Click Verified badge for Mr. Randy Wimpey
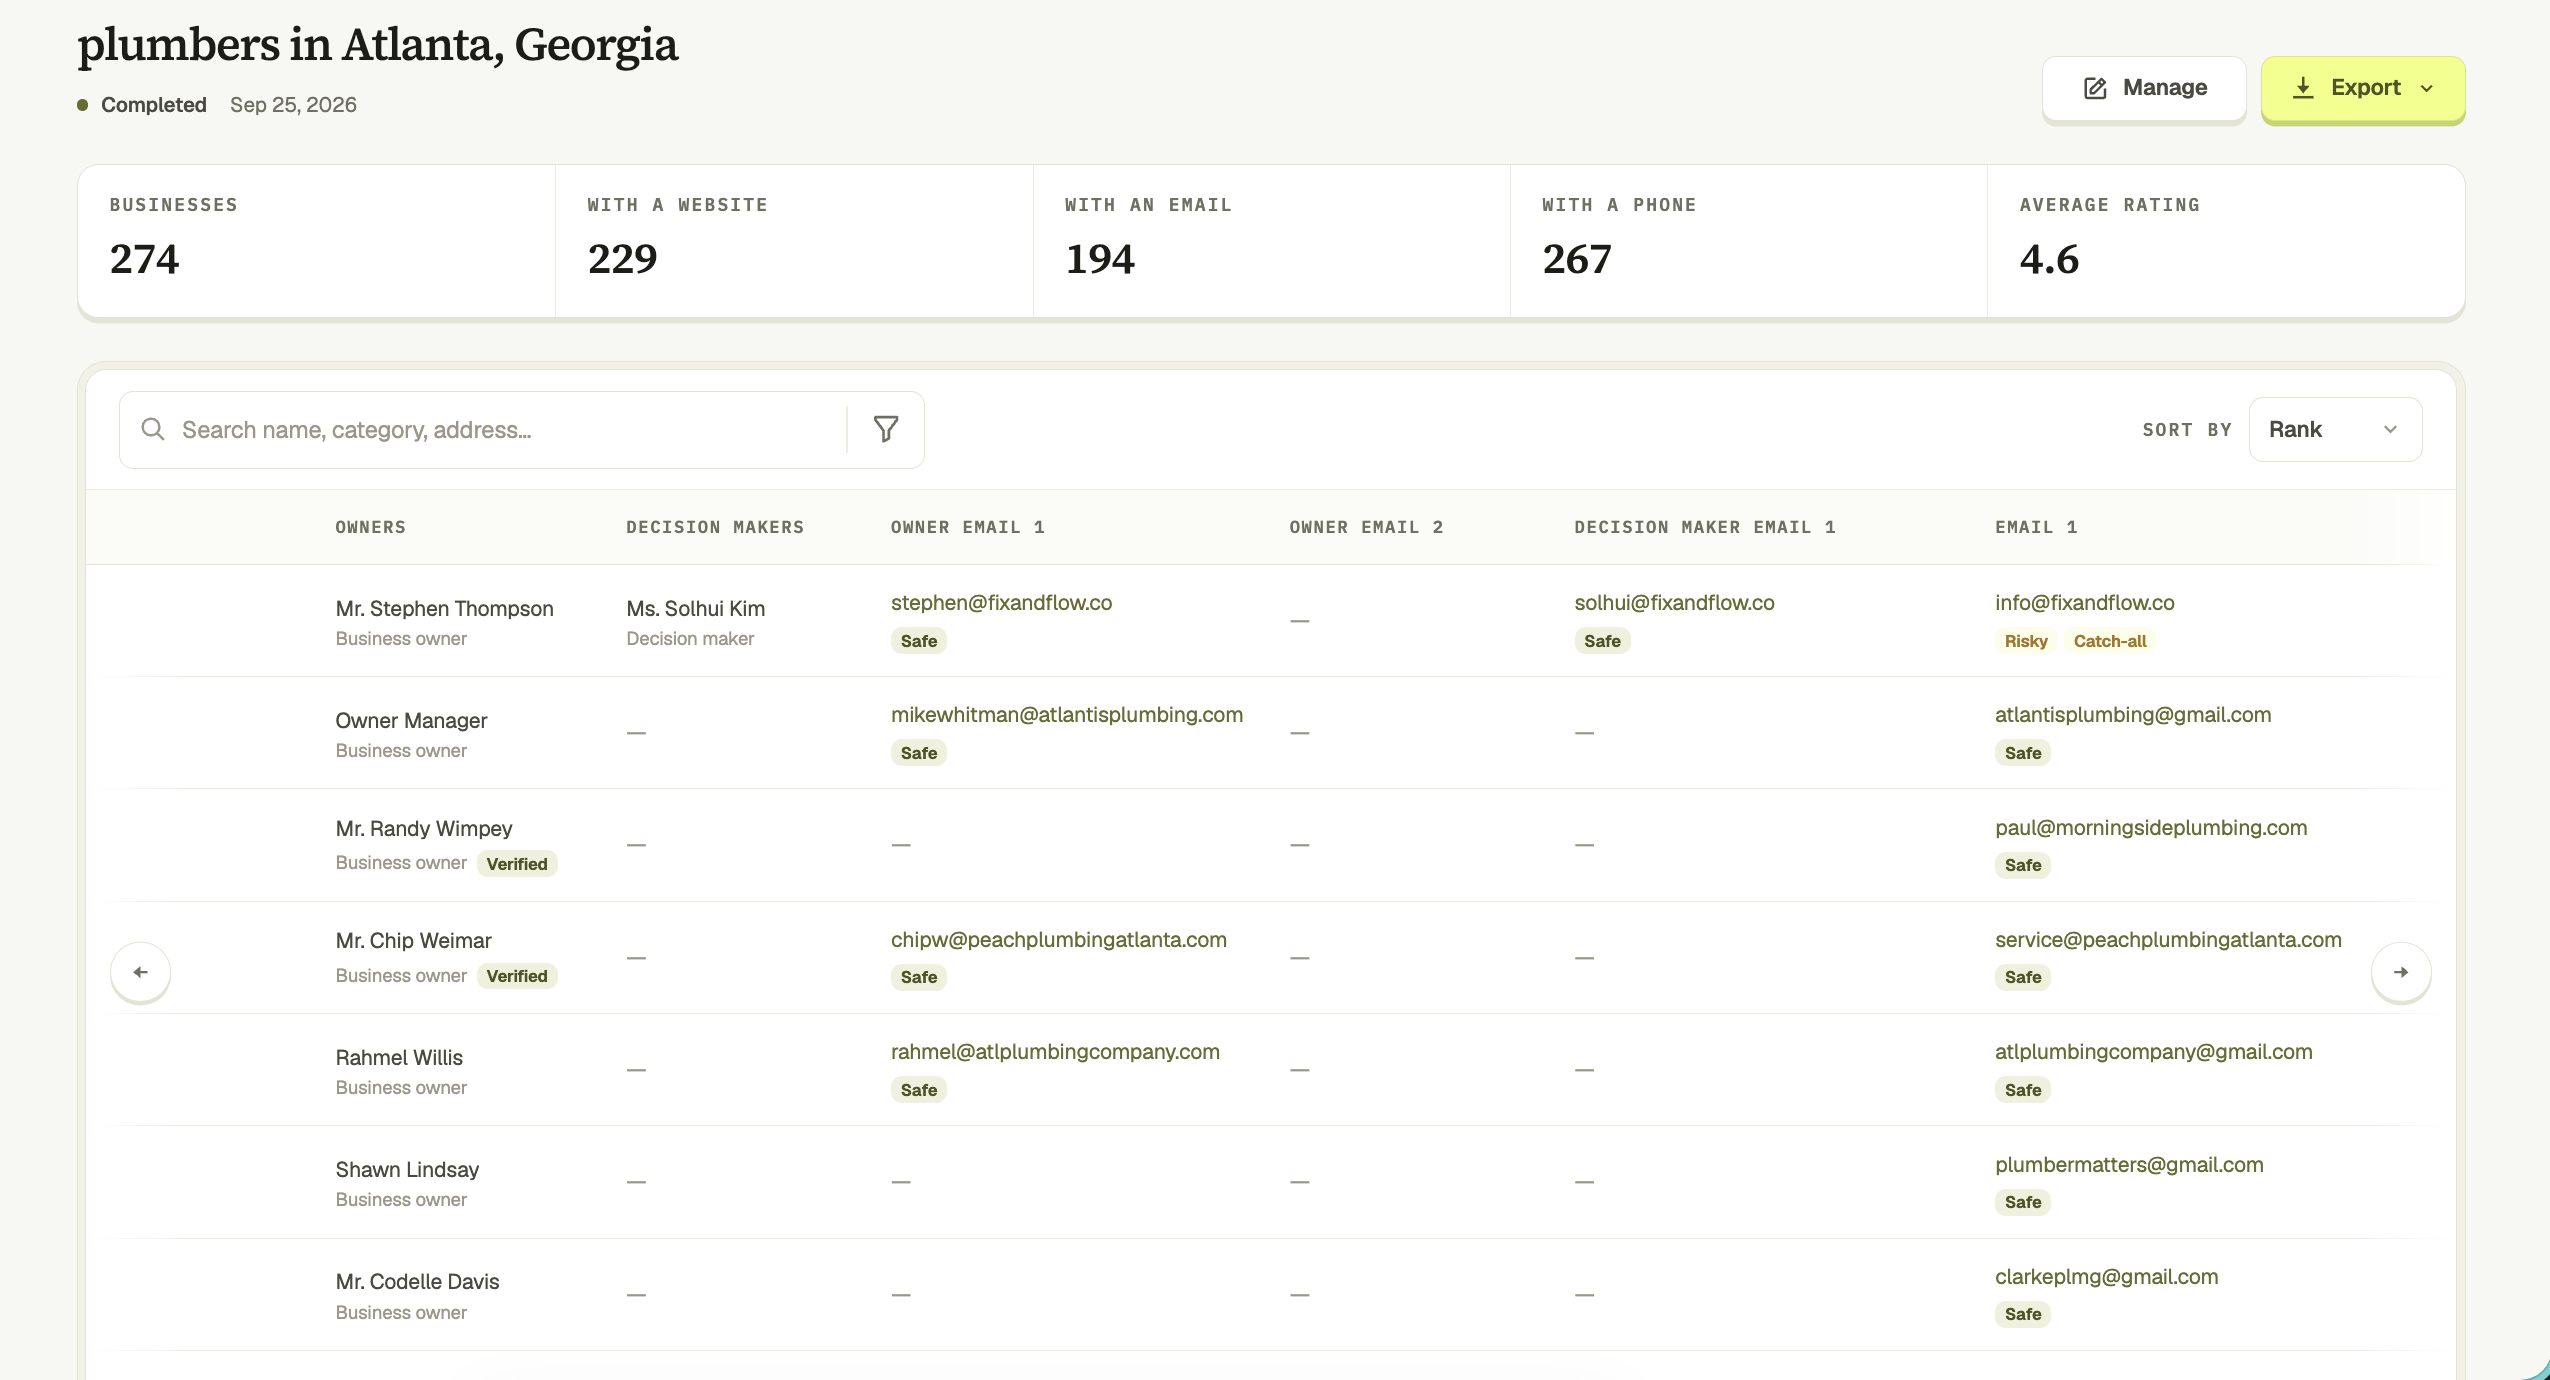2550x1380 pixels. click(517, 864)
